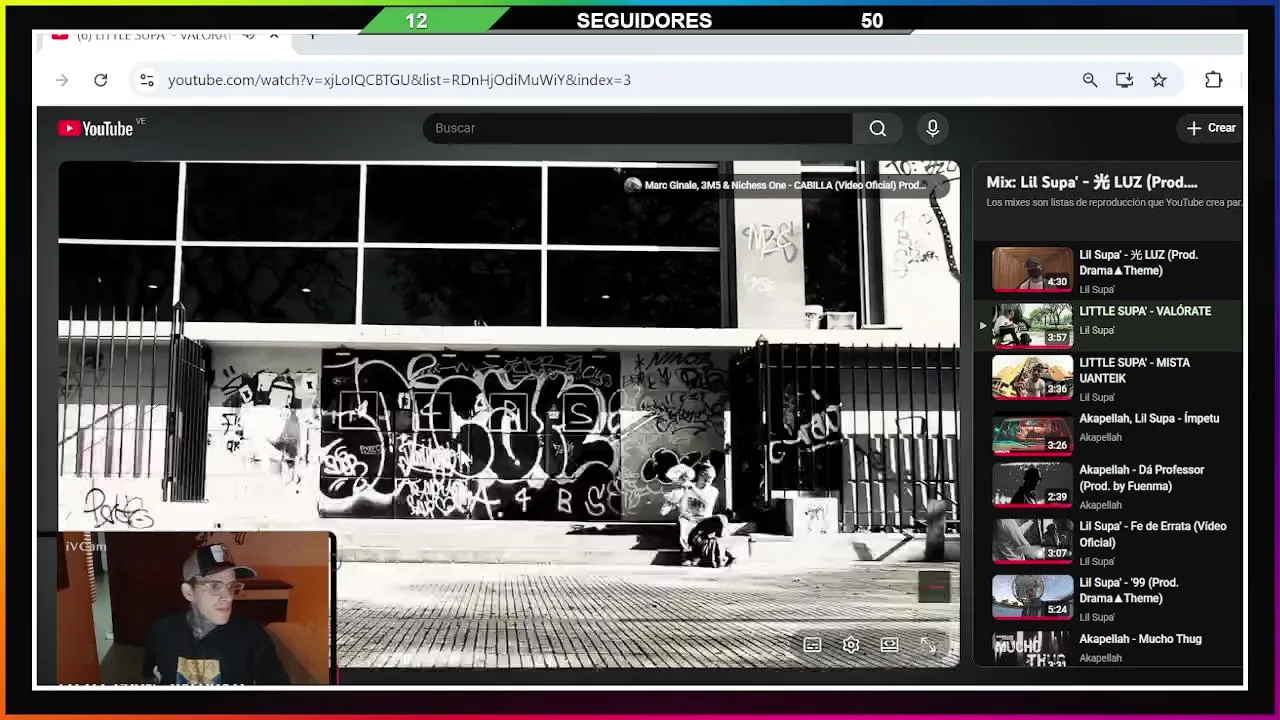Click the main video player area
Screen dimensions: 1280x720
(x=508, y=413)
